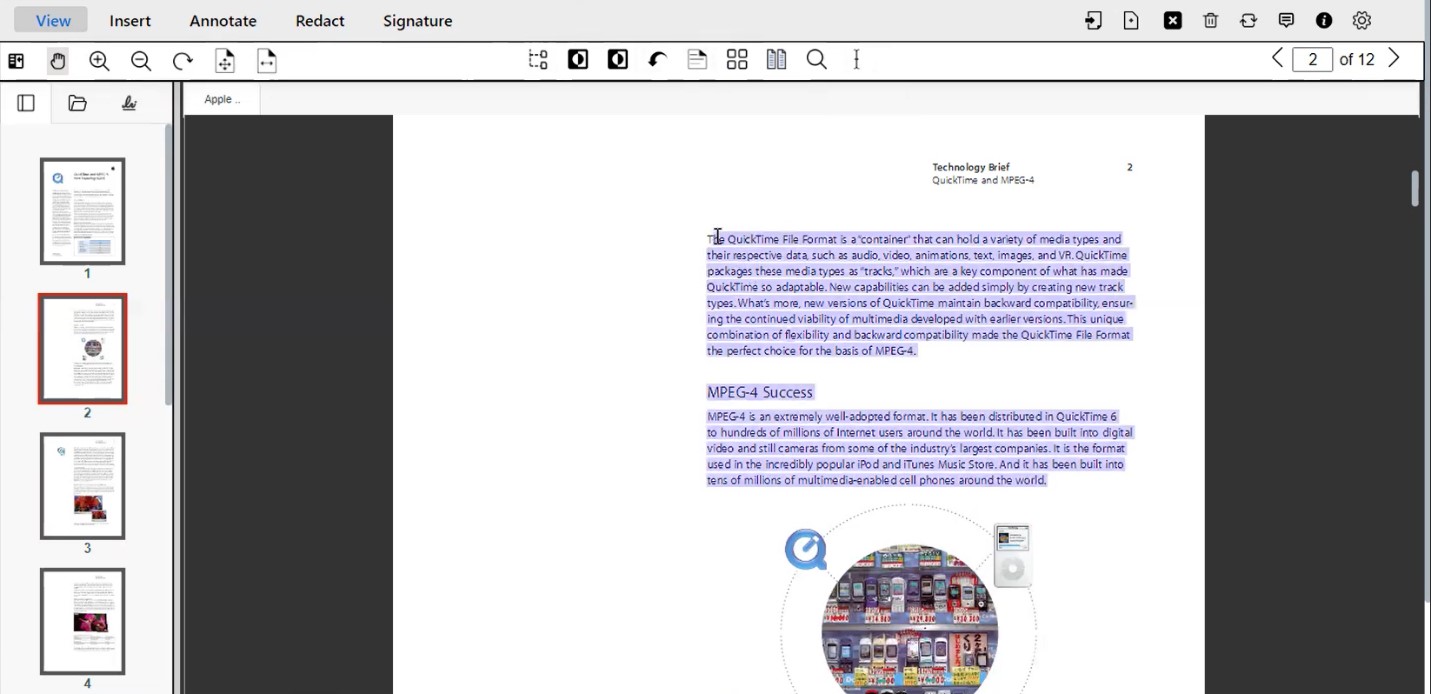This screenshot has height=694, width=1431.
Task: Open the sidebar folder tab
Action: pos(77,103)
